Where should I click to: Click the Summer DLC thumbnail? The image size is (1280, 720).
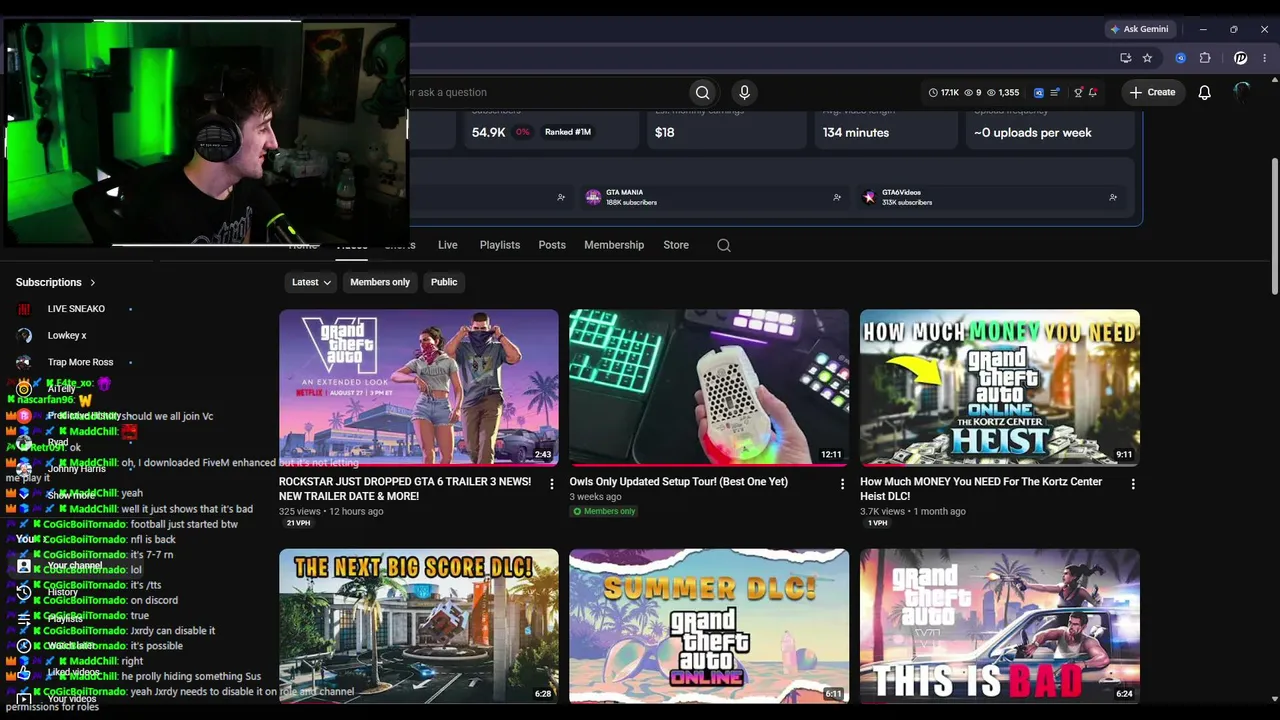pyautogui.click(x=709, y=626)
